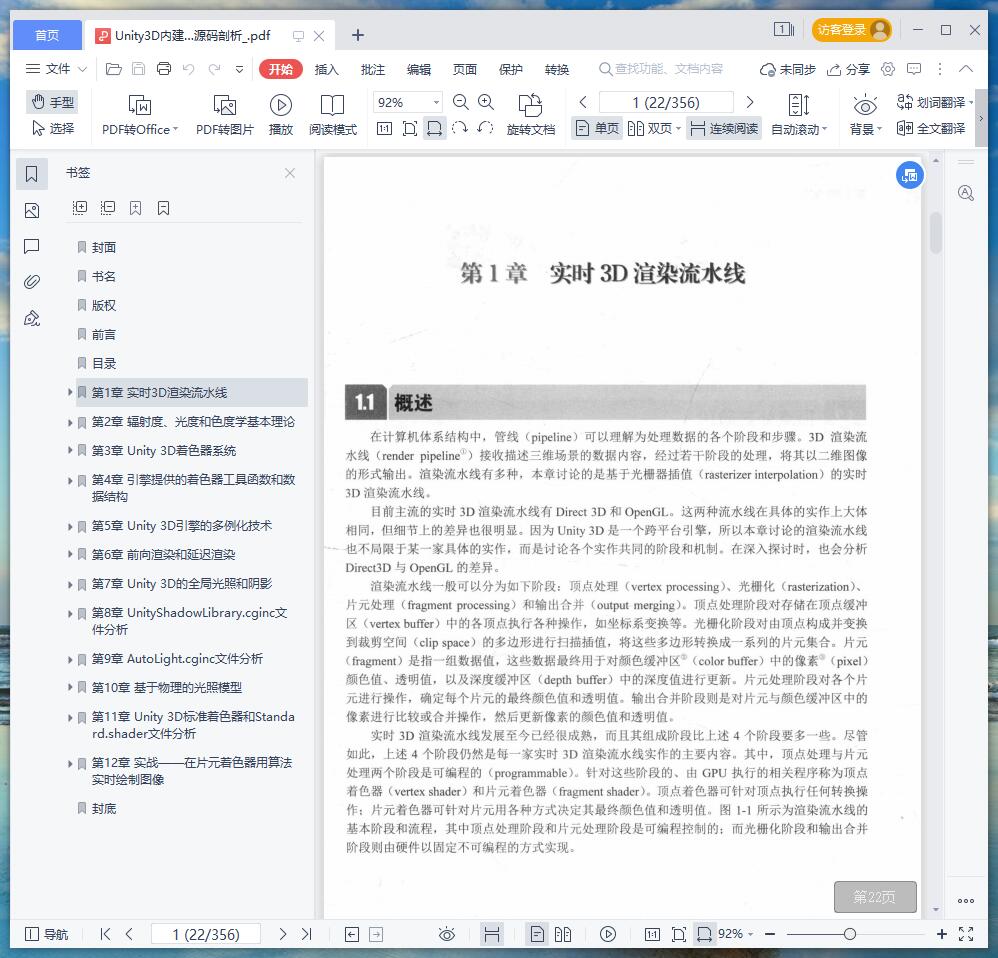
Task: Switch to the 转换 ribbon tab
Action: 557,69
